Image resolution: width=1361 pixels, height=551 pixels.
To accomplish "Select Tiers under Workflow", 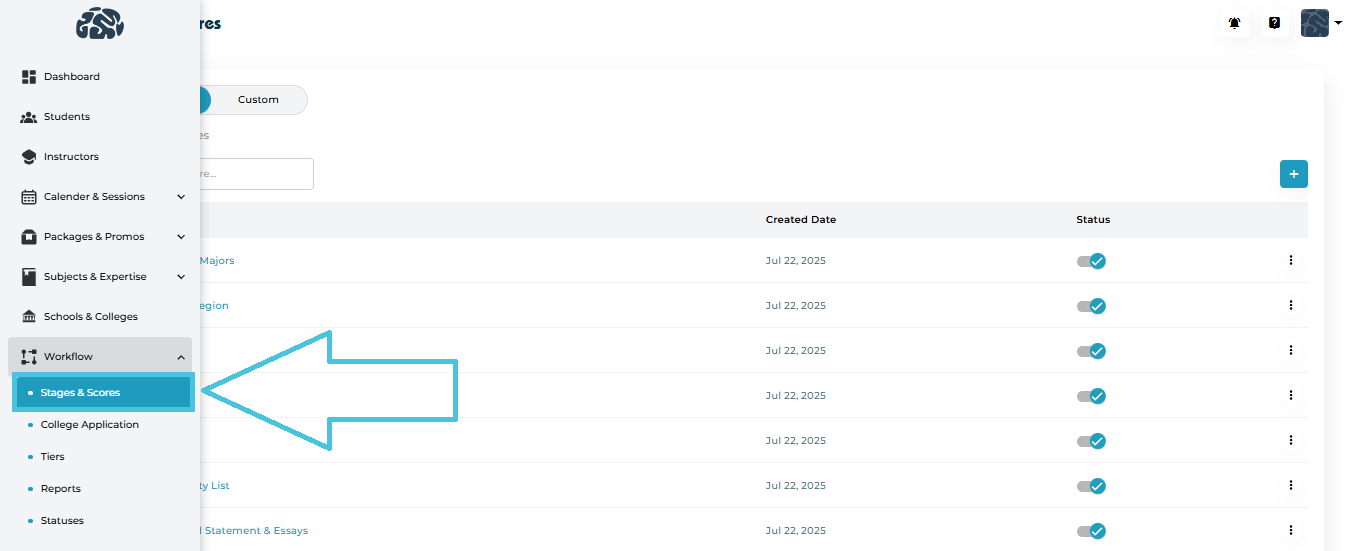I will (52, 457).
